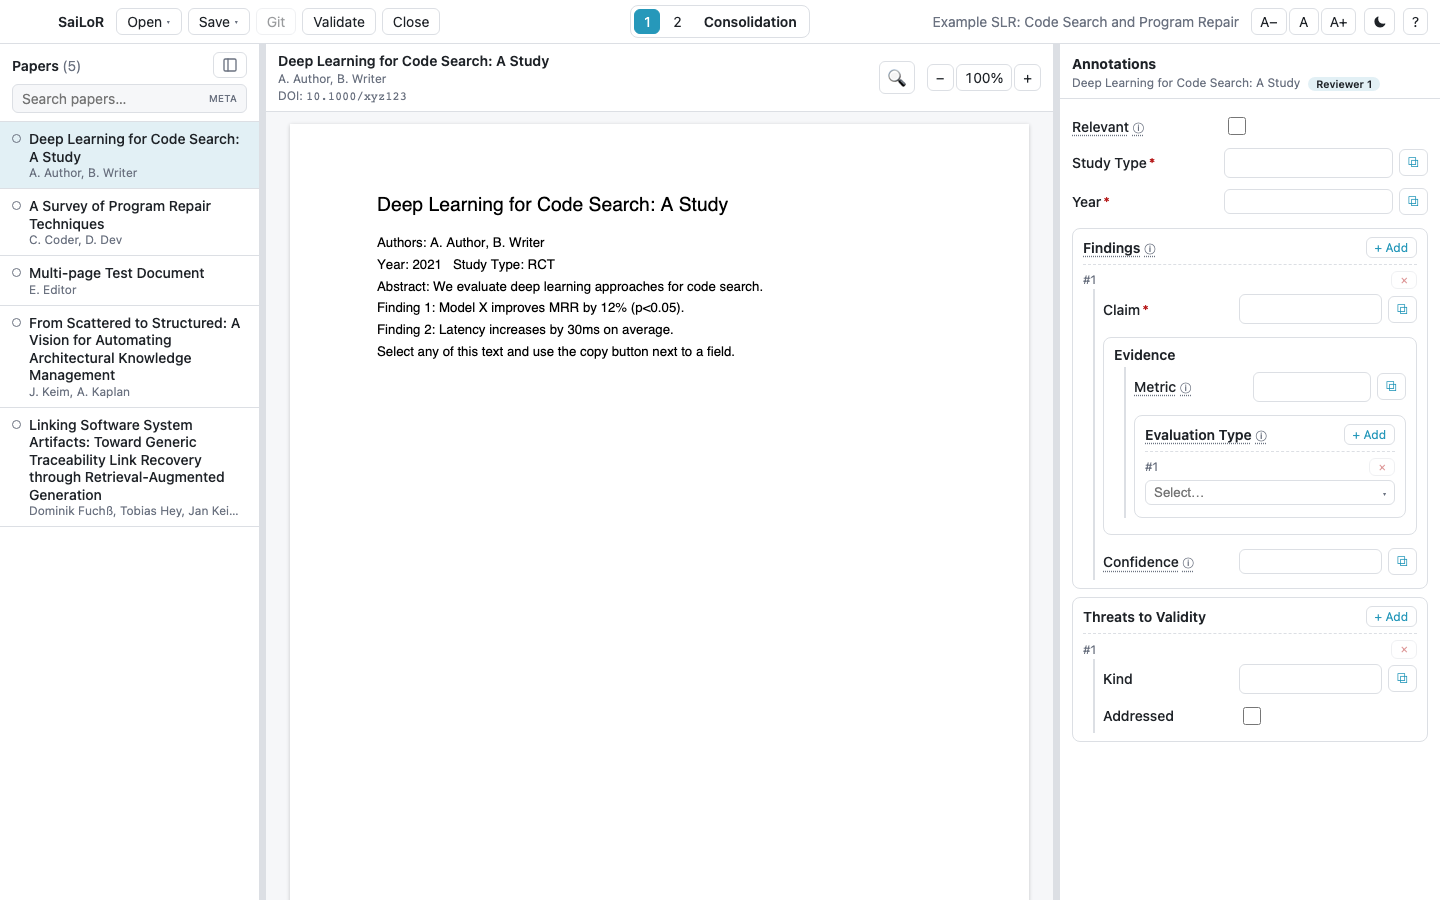Screen dimensions: 1440x900
Task: Copy selection into Kind field
Action: [x=1402, y=679]
